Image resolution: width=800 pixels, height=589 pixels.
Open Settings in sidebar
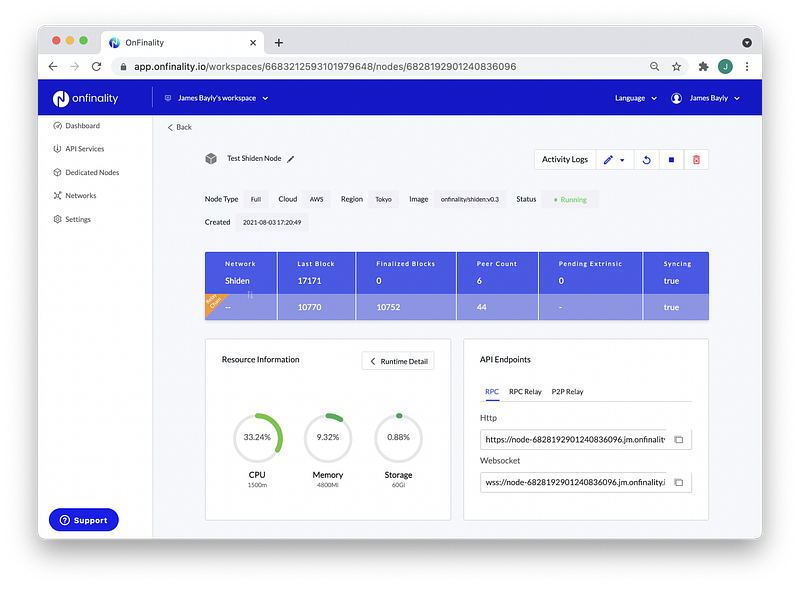[x=72, y=219]
